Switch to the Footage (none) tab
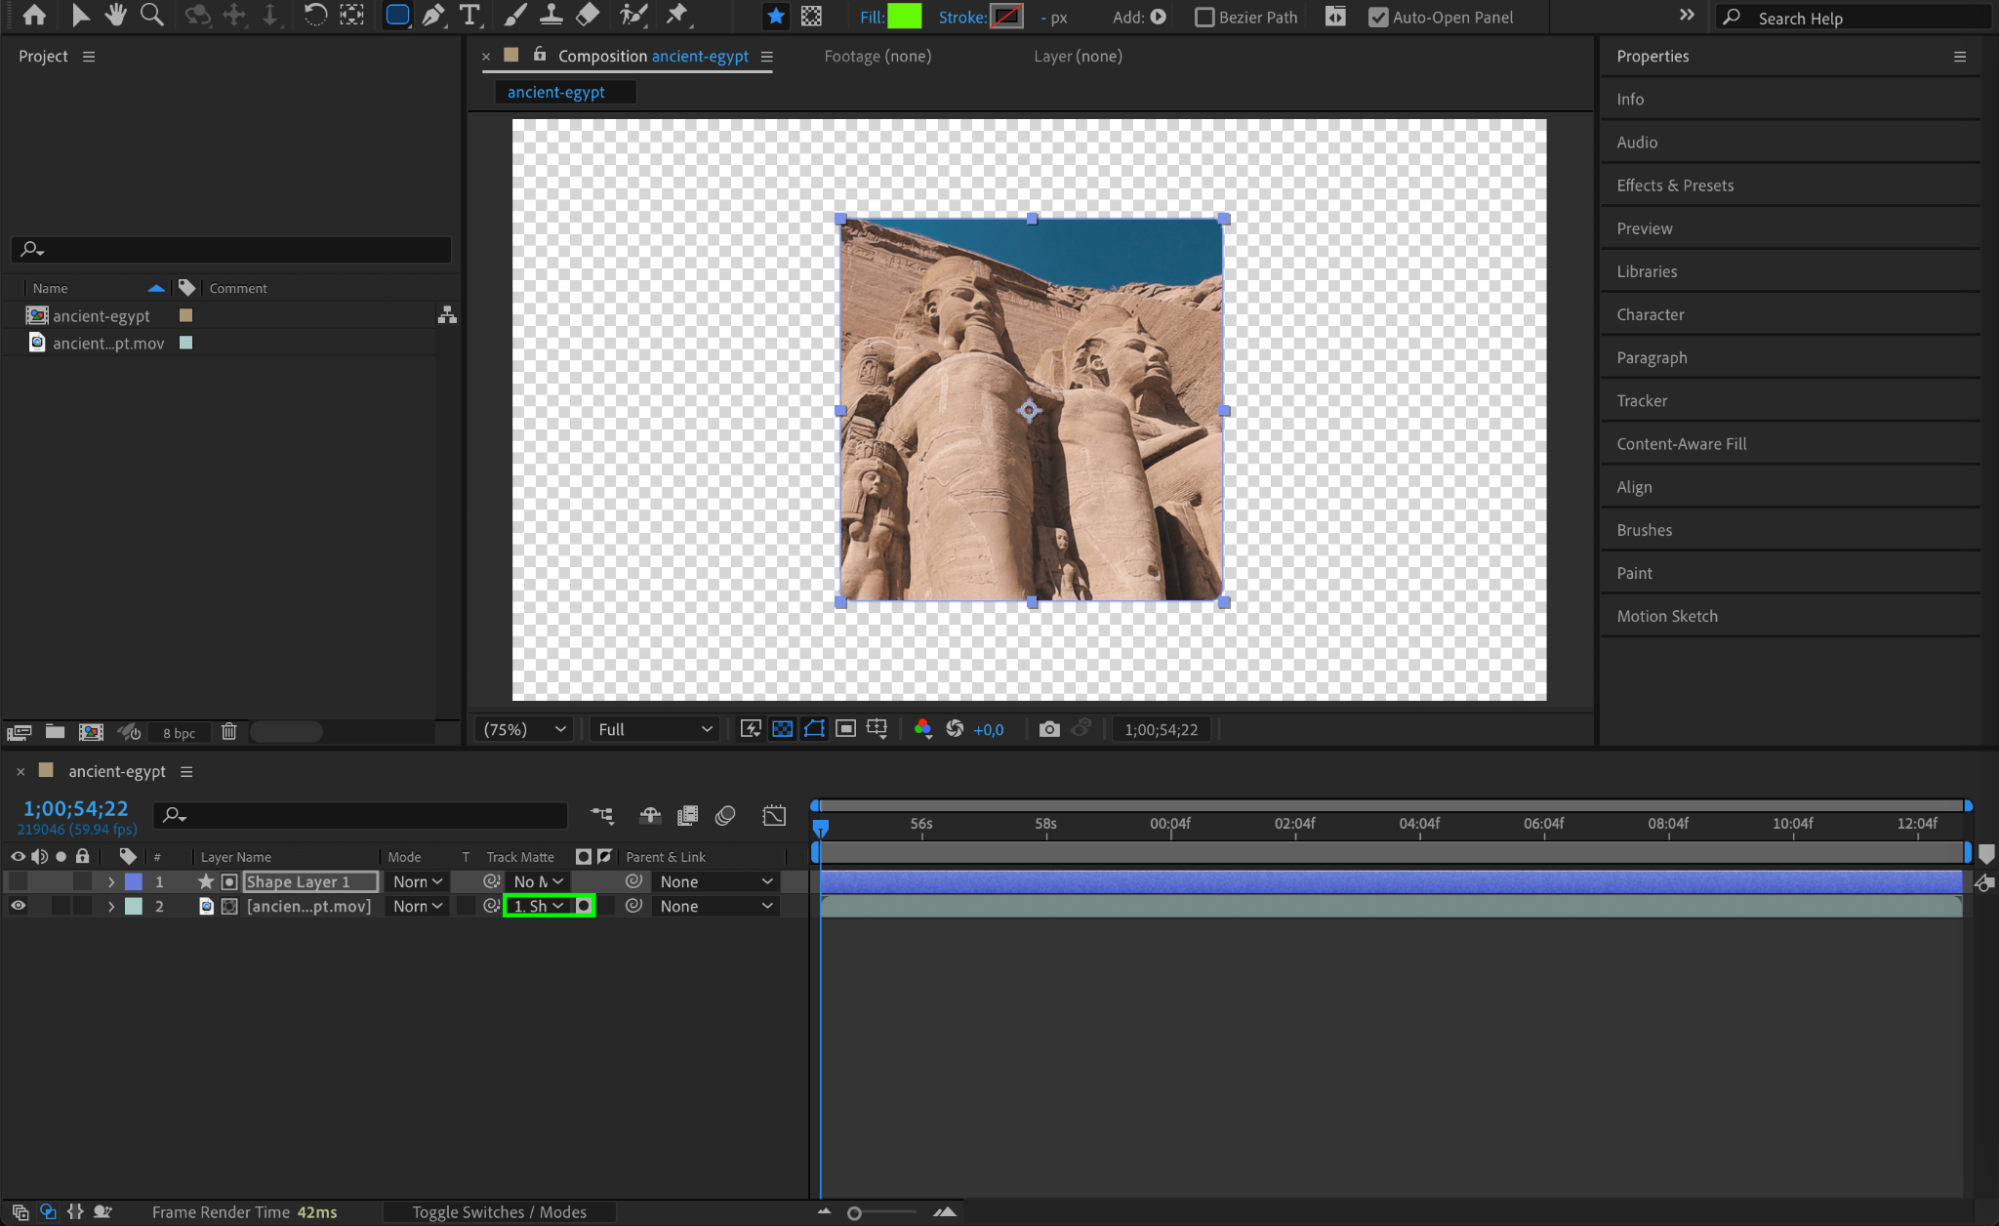 877,56
